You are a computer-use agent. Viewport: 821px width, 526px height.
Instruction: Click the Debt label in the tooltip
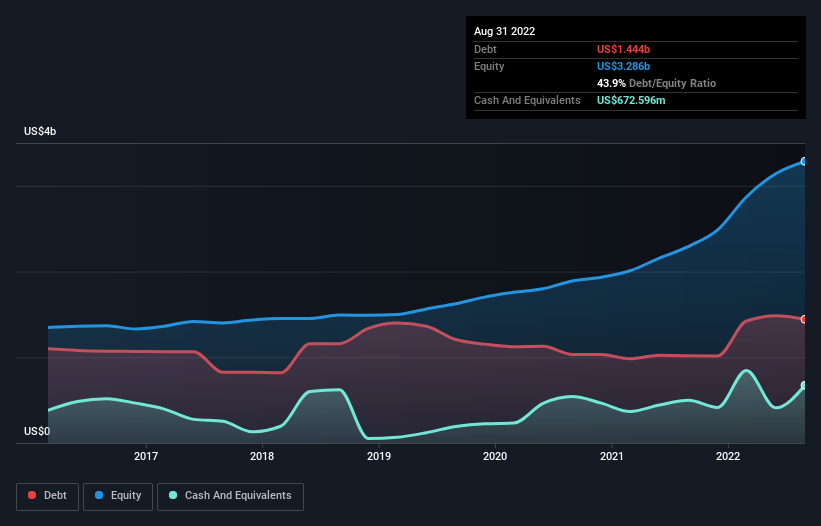[485, 49]
